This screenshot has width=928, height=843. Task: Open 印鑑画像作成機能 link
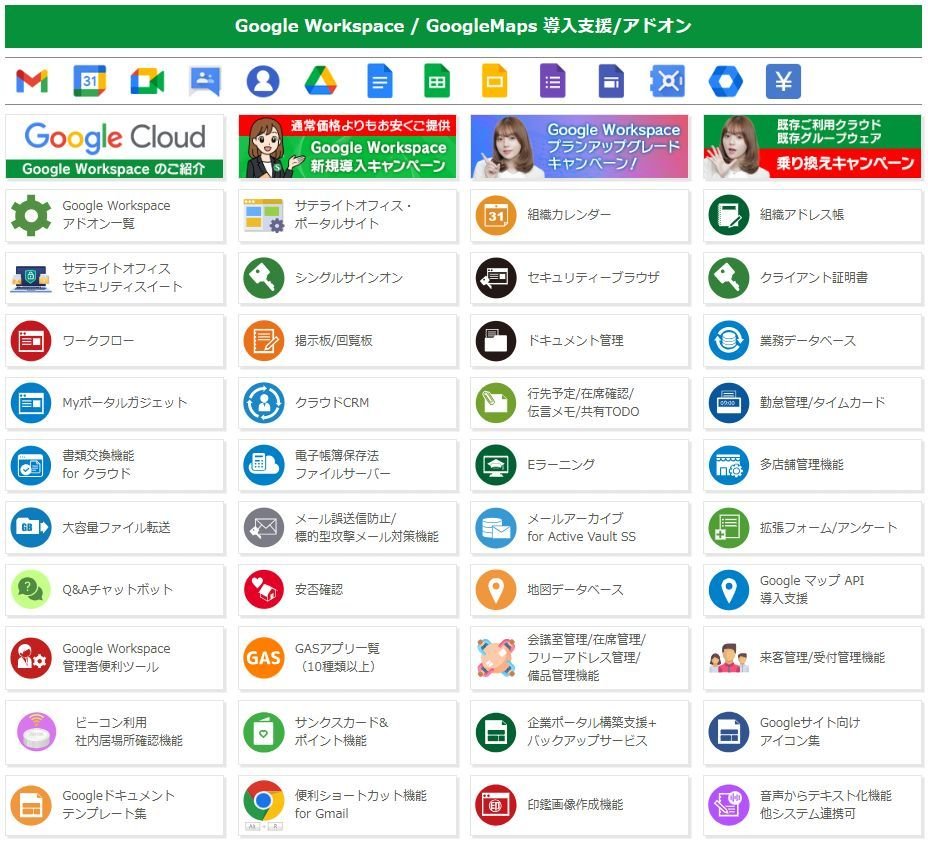coord(579,805)
